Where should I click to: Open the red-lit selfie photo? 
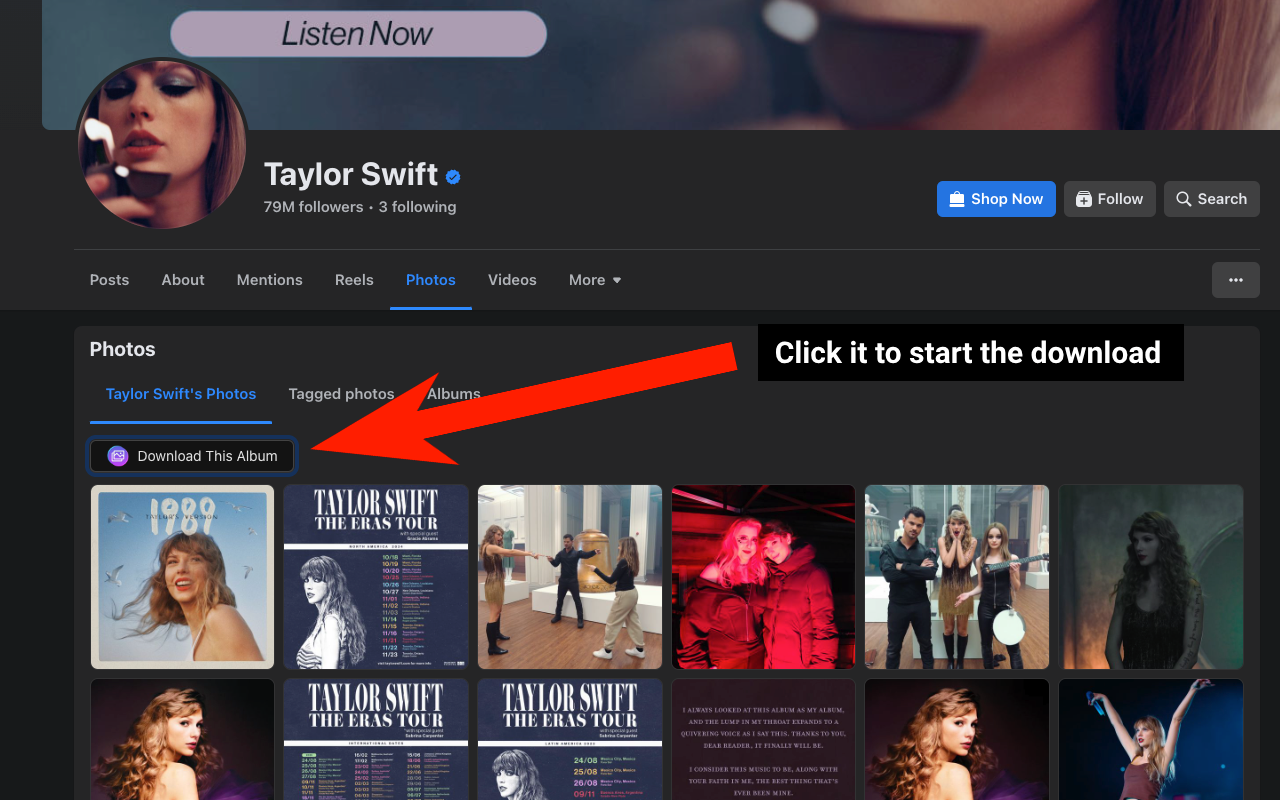click(x=763, y=577)
